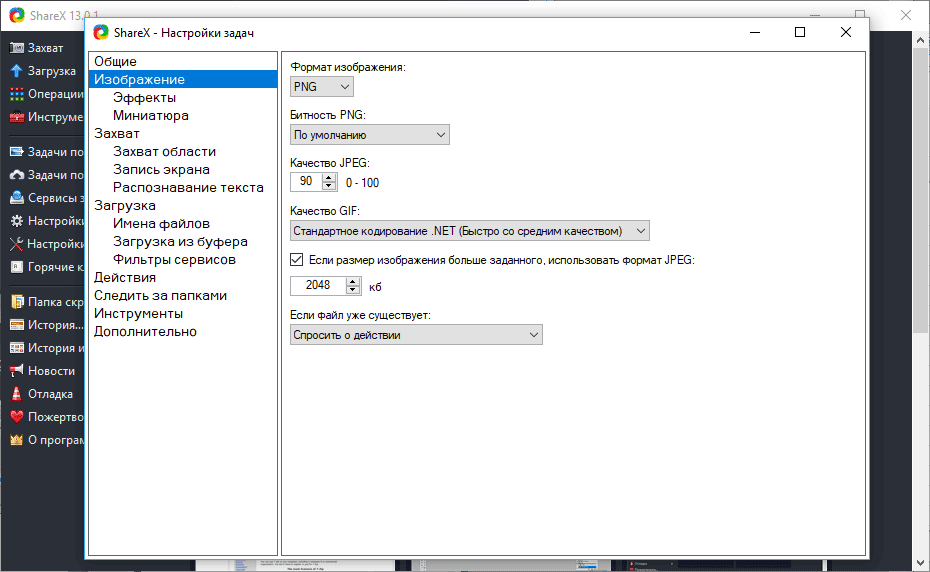Minimize the task settings window
This screenshot has height=572, width=930.
pos(754,32)
